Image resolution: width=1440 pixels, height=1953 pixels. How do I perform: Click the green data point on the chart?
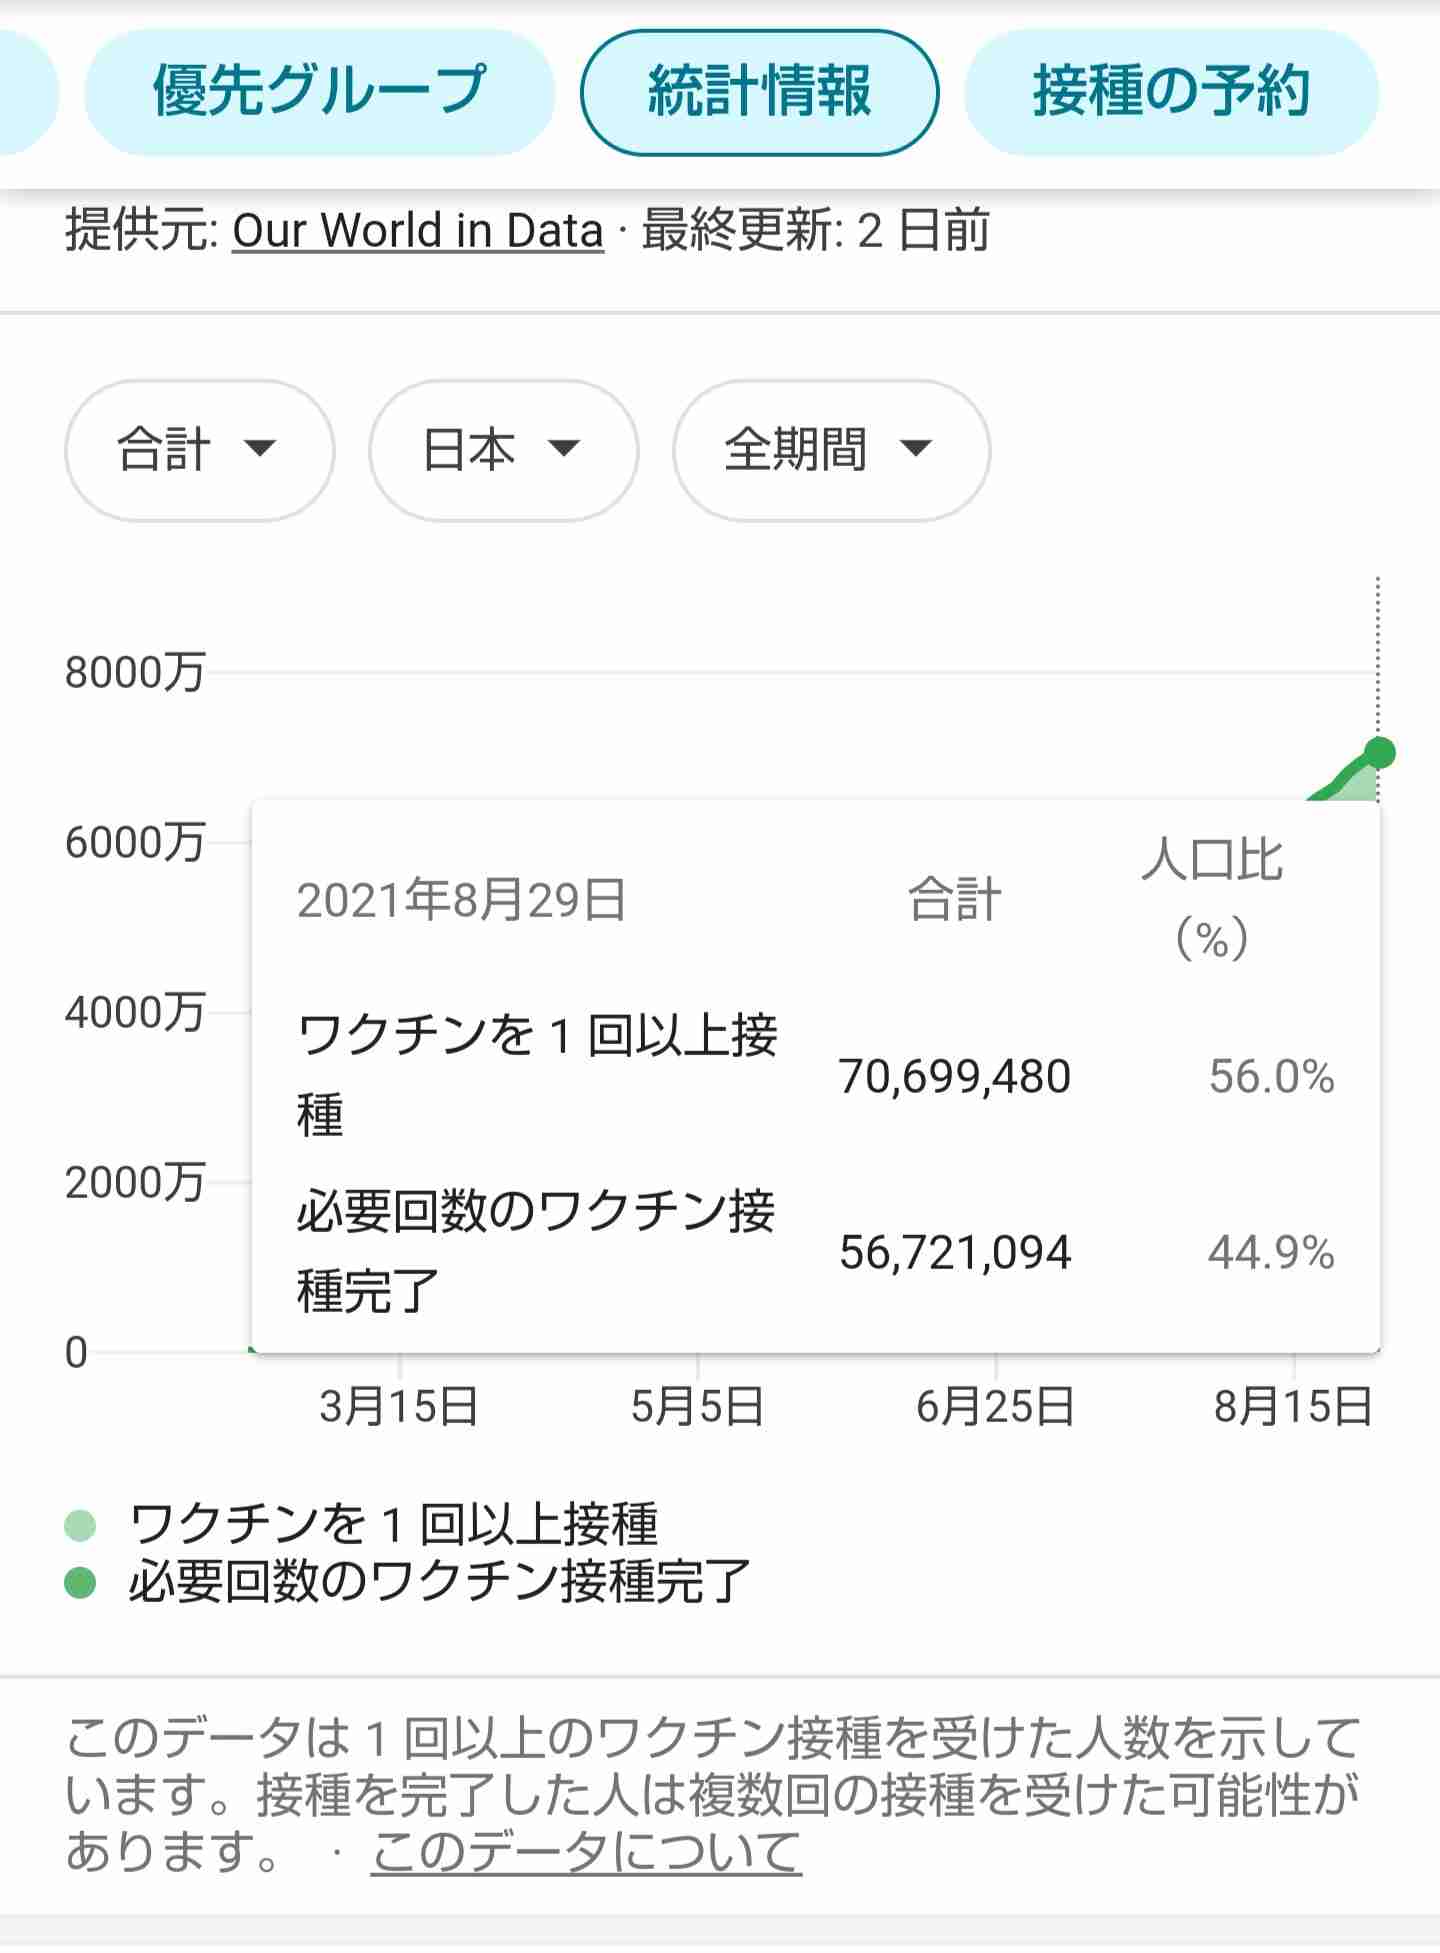[1379, 752]
